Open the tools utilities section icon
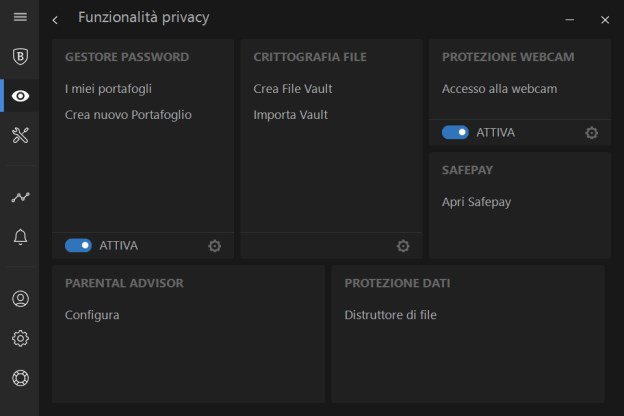This screenshot has width=624, height=416. [x=20, y=135]
